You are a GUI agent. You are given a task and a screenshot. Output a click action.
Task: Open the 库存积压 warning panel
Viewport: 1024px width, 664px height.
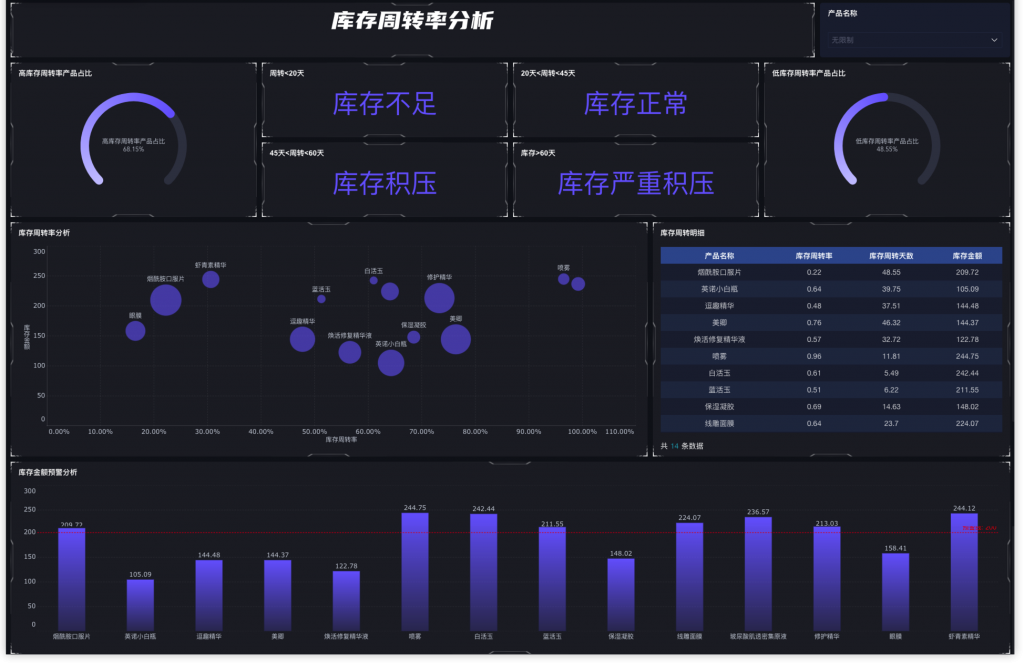[384, 183]
